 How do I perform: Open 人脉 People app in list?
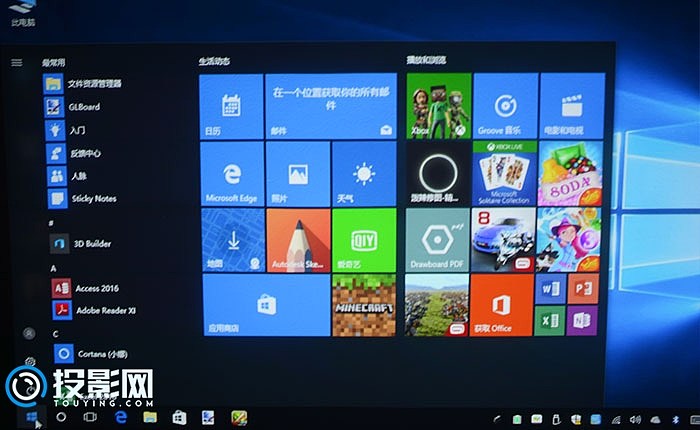pos(67,176)
